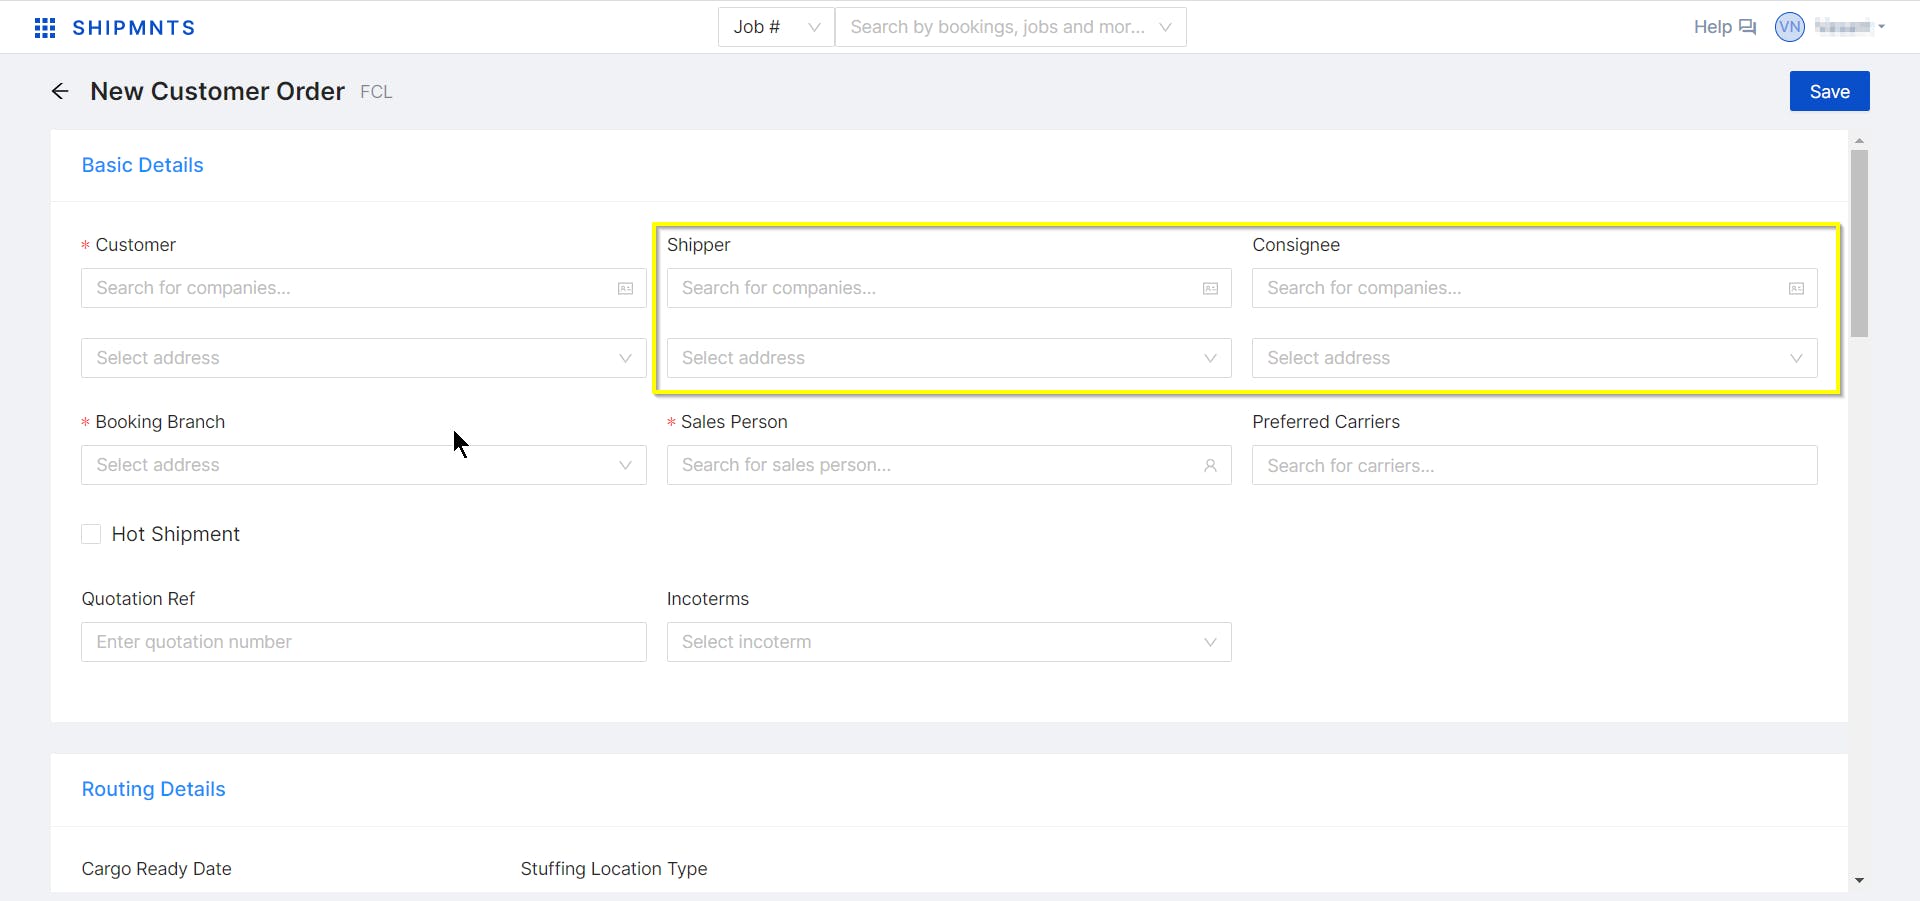Viewport: 1920px width, 901px height.
Task: Click the Save button
Action: (x=1829, y=91)
